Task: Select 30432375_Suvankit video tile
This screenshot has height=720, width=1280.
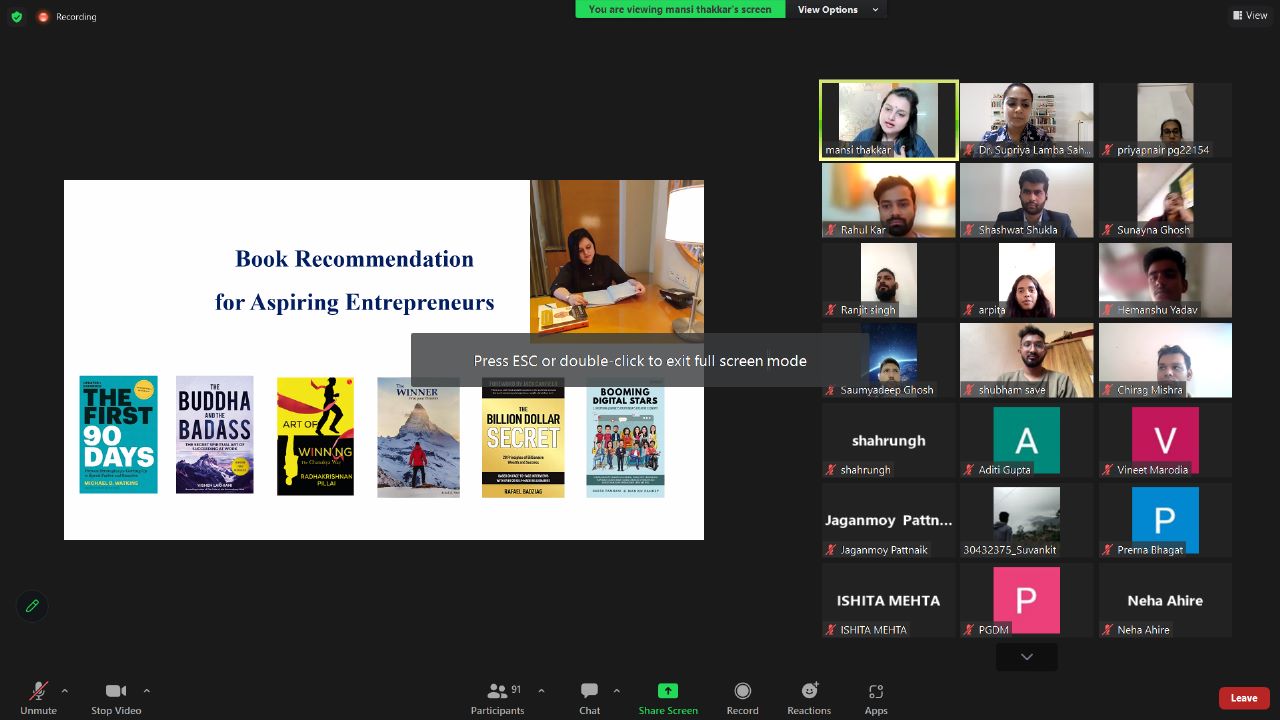Action: (x=1026, y=520)
